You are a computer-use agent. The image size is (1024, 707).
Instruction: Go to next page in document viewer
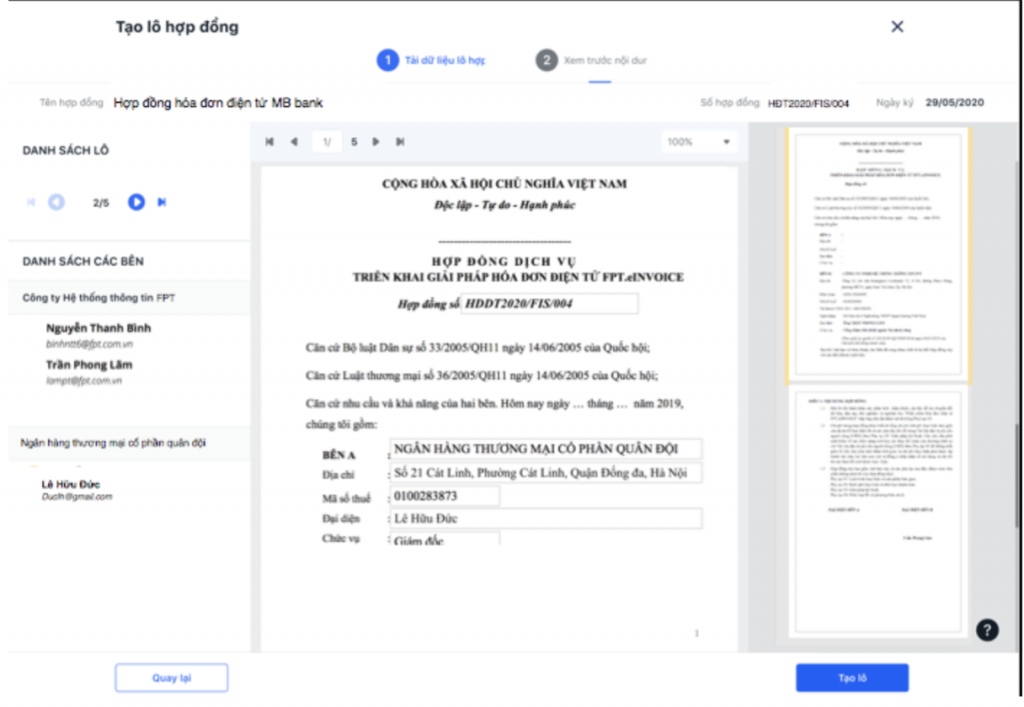click(x=376, y=142)
